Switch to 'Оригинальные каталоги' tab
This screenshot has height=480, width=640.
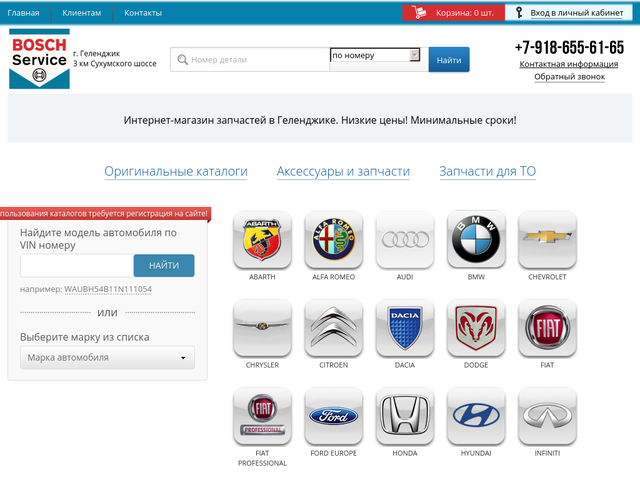point(176,171)
